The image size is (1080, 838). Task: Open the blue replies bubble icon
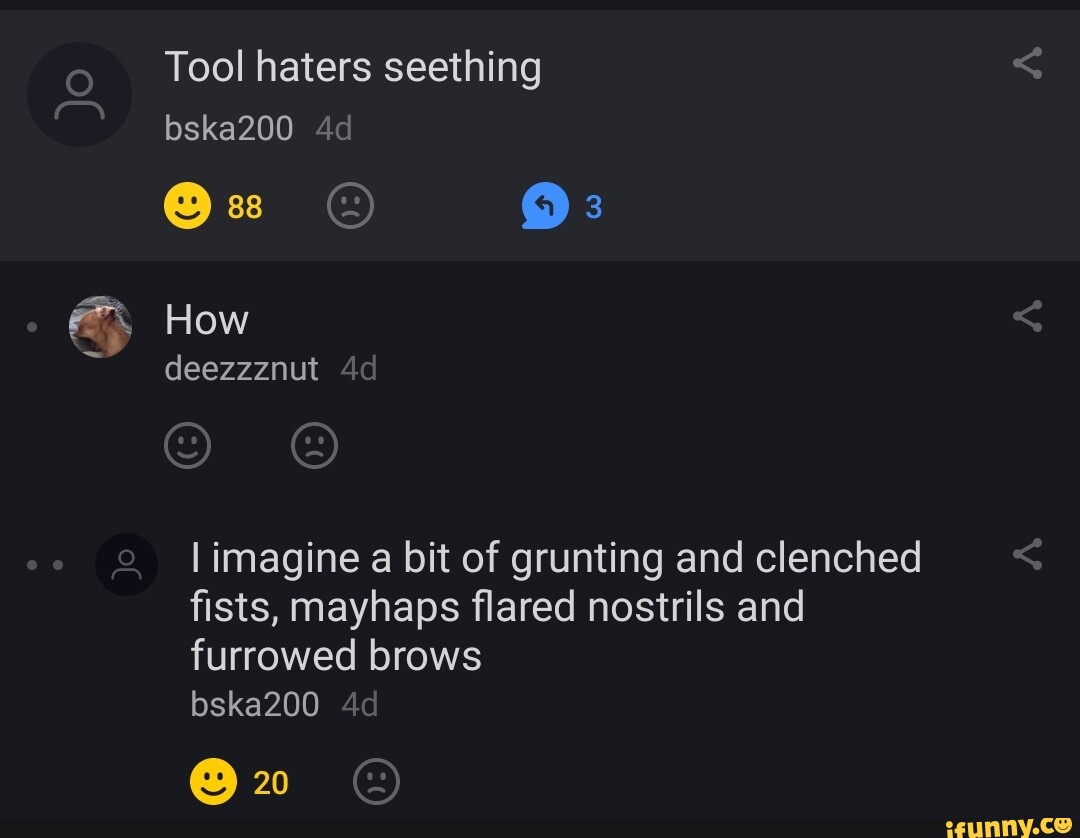pos(545,207)
